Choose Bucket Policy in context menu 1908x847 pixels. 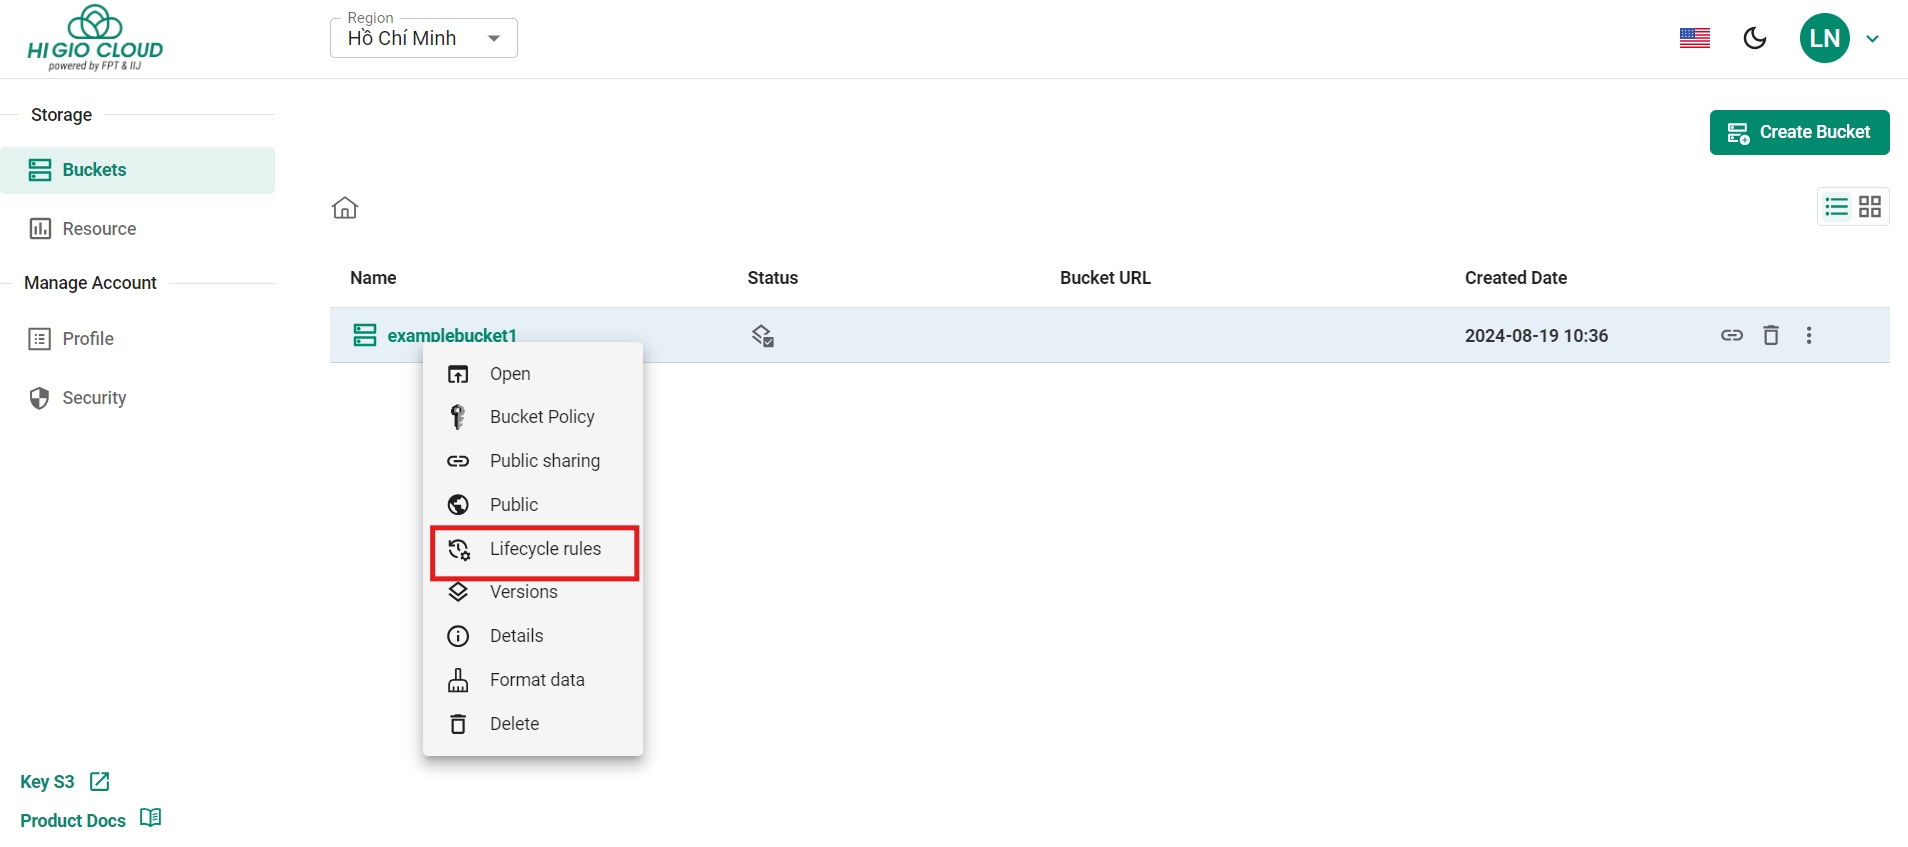541,417
